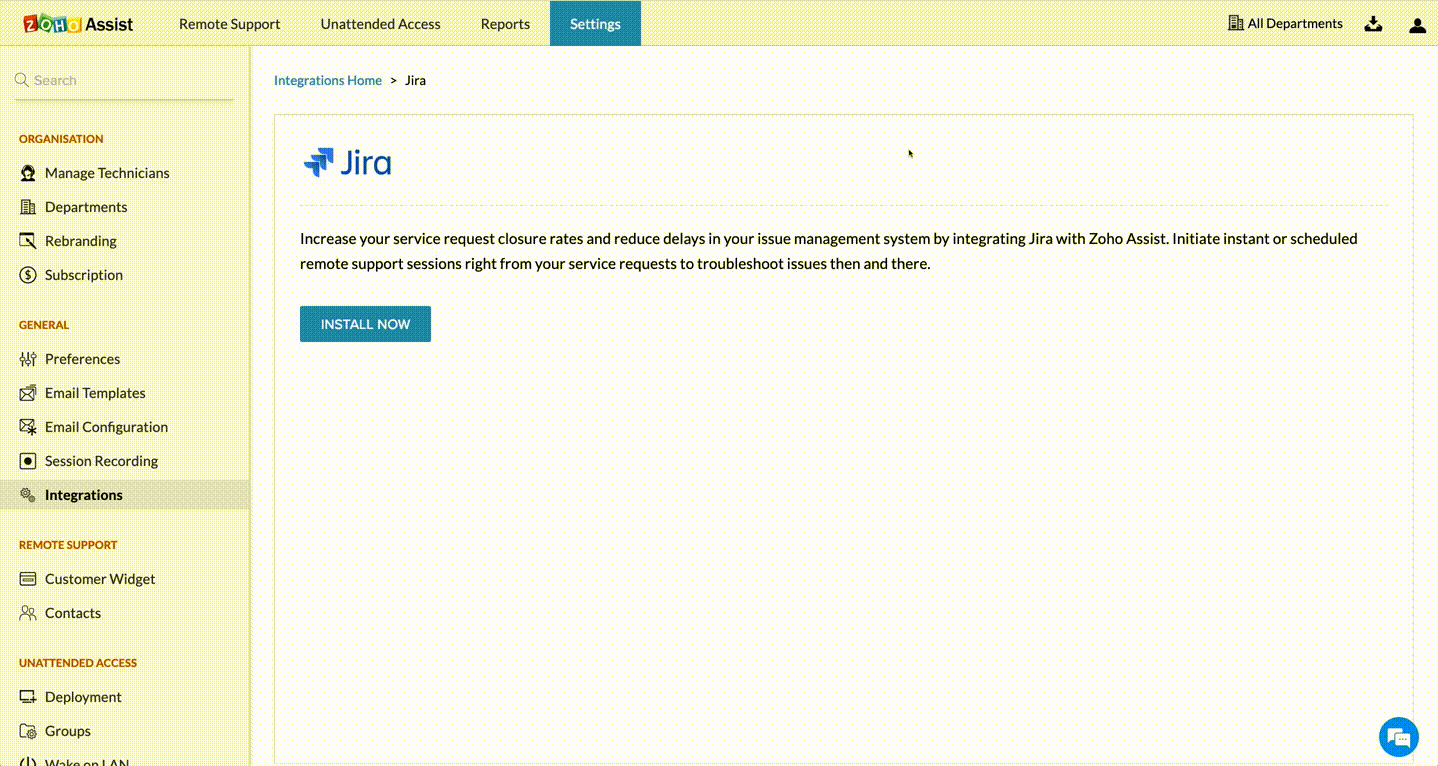Click the sidebar Search field
The height and width of the screenshot is (766, 1438).
[x=124, y=80]
